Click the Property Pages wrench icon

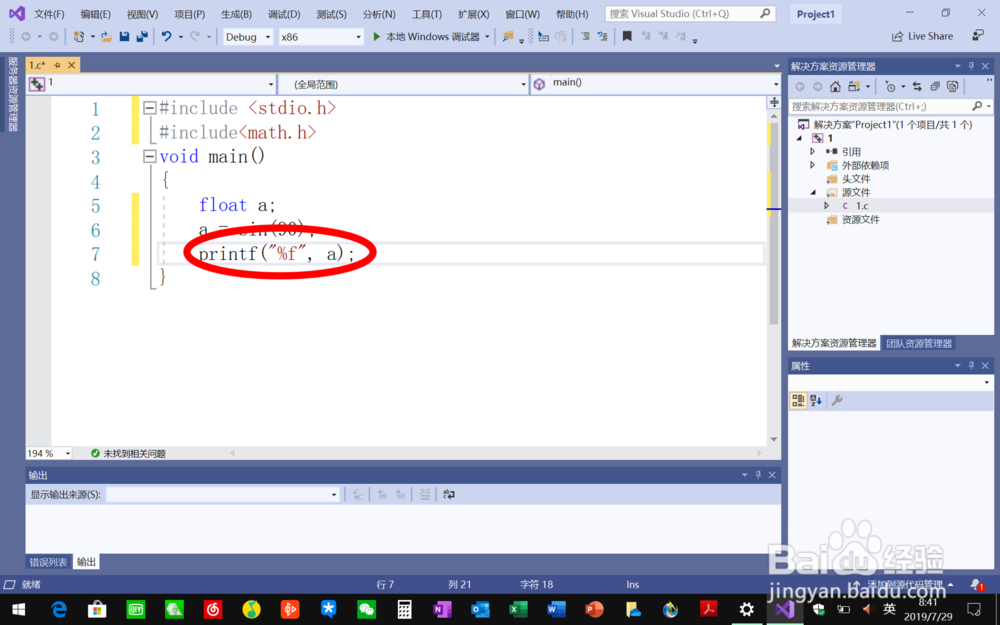click(x=837, y=401)
